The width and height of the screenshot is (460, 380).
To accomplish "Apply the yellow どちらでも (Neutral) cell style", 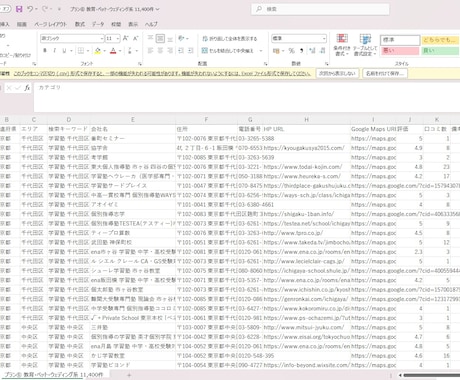I will (440, 40).
